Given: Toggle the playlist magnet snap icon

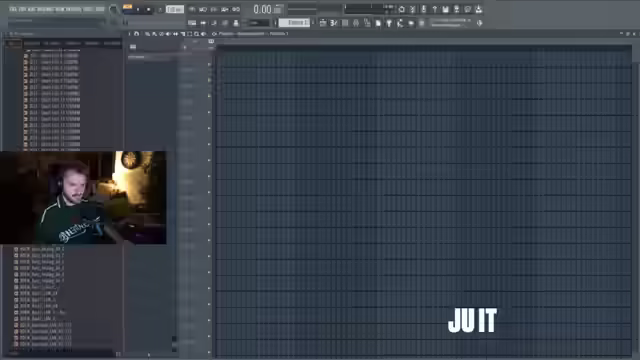Looking at the screenshot, I should click(x=136, y=34).
